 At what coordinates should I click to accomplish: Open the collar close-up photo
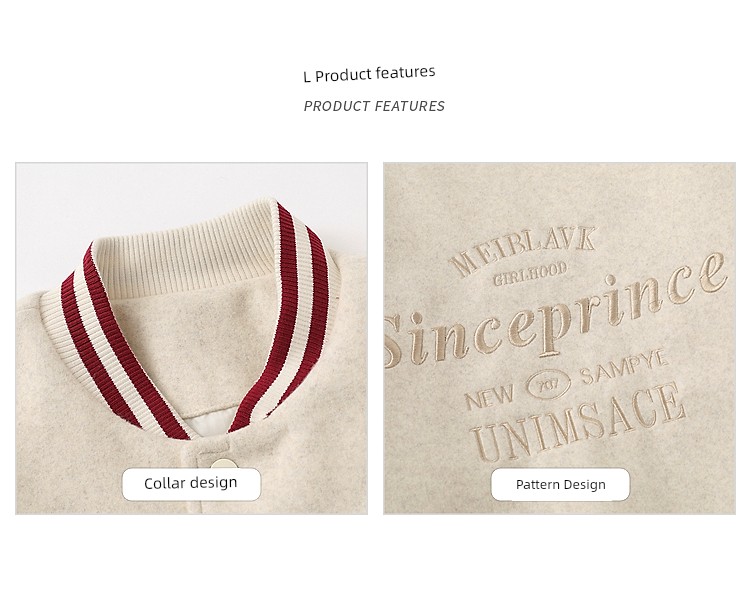pyautogui.click(x=191, y=339)
